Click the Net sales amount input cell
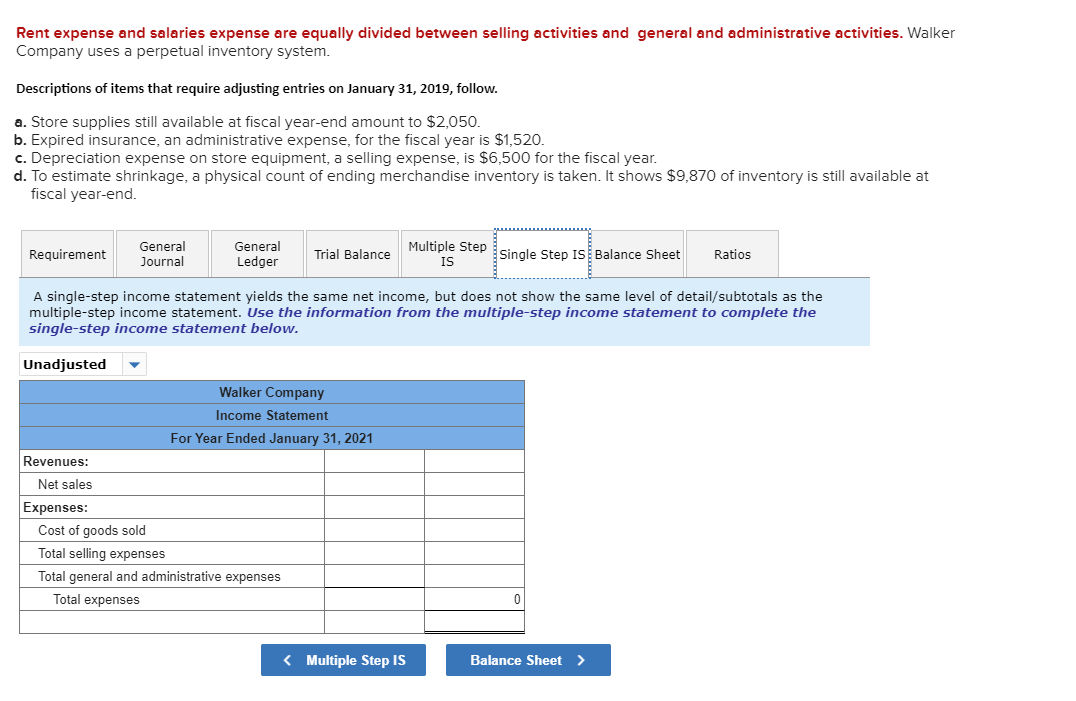Viewport: 1076px width, 701px height. point(374,483)
